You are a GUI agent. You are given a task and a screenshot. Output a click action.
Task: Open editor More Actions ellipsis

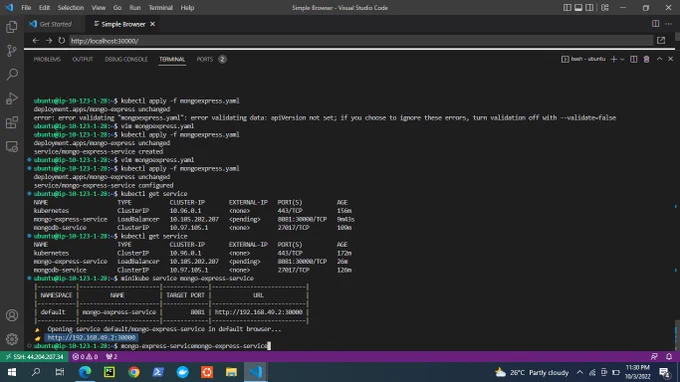pyautogui.click(x=668, y=24)
